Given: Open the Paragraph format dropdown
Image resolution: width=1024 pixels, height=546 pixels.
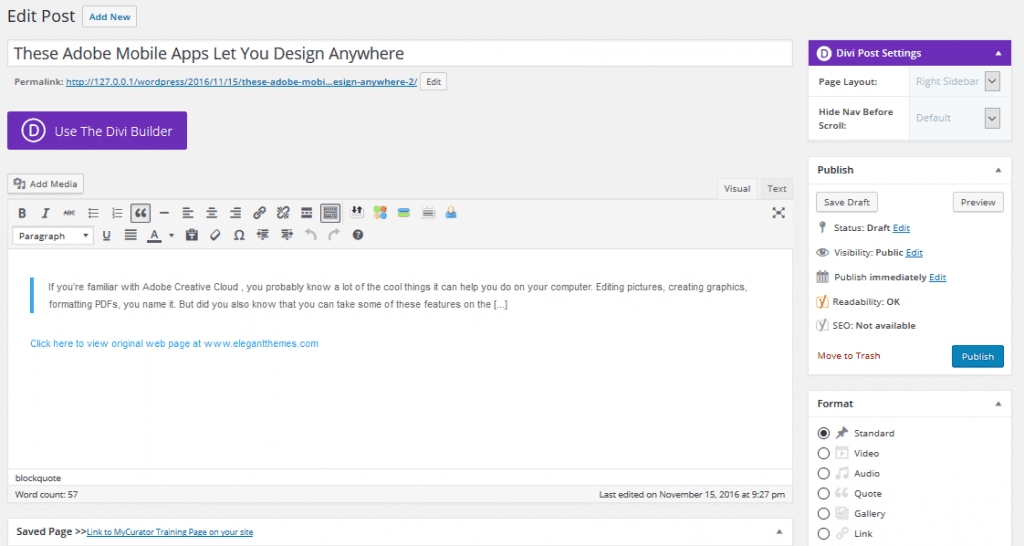Looking at the screenshot, I should pos(52,236).
